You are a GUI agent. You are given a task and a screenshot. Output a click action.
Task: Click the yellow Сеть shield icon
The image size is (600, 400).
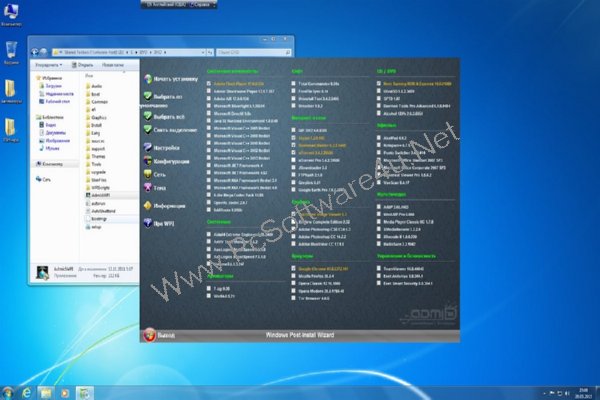148,174
